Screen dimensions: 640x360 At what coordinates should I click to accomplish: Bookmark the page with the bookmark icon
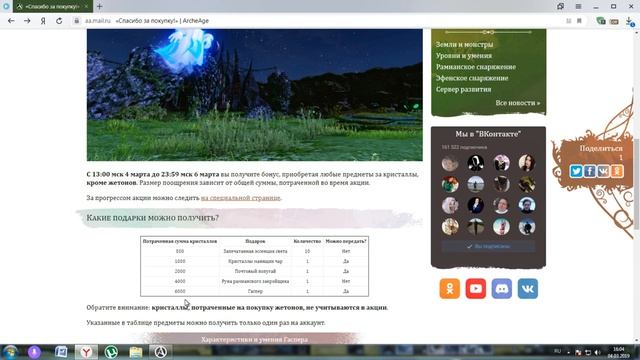pyautogui.click(x=579, y=21)
